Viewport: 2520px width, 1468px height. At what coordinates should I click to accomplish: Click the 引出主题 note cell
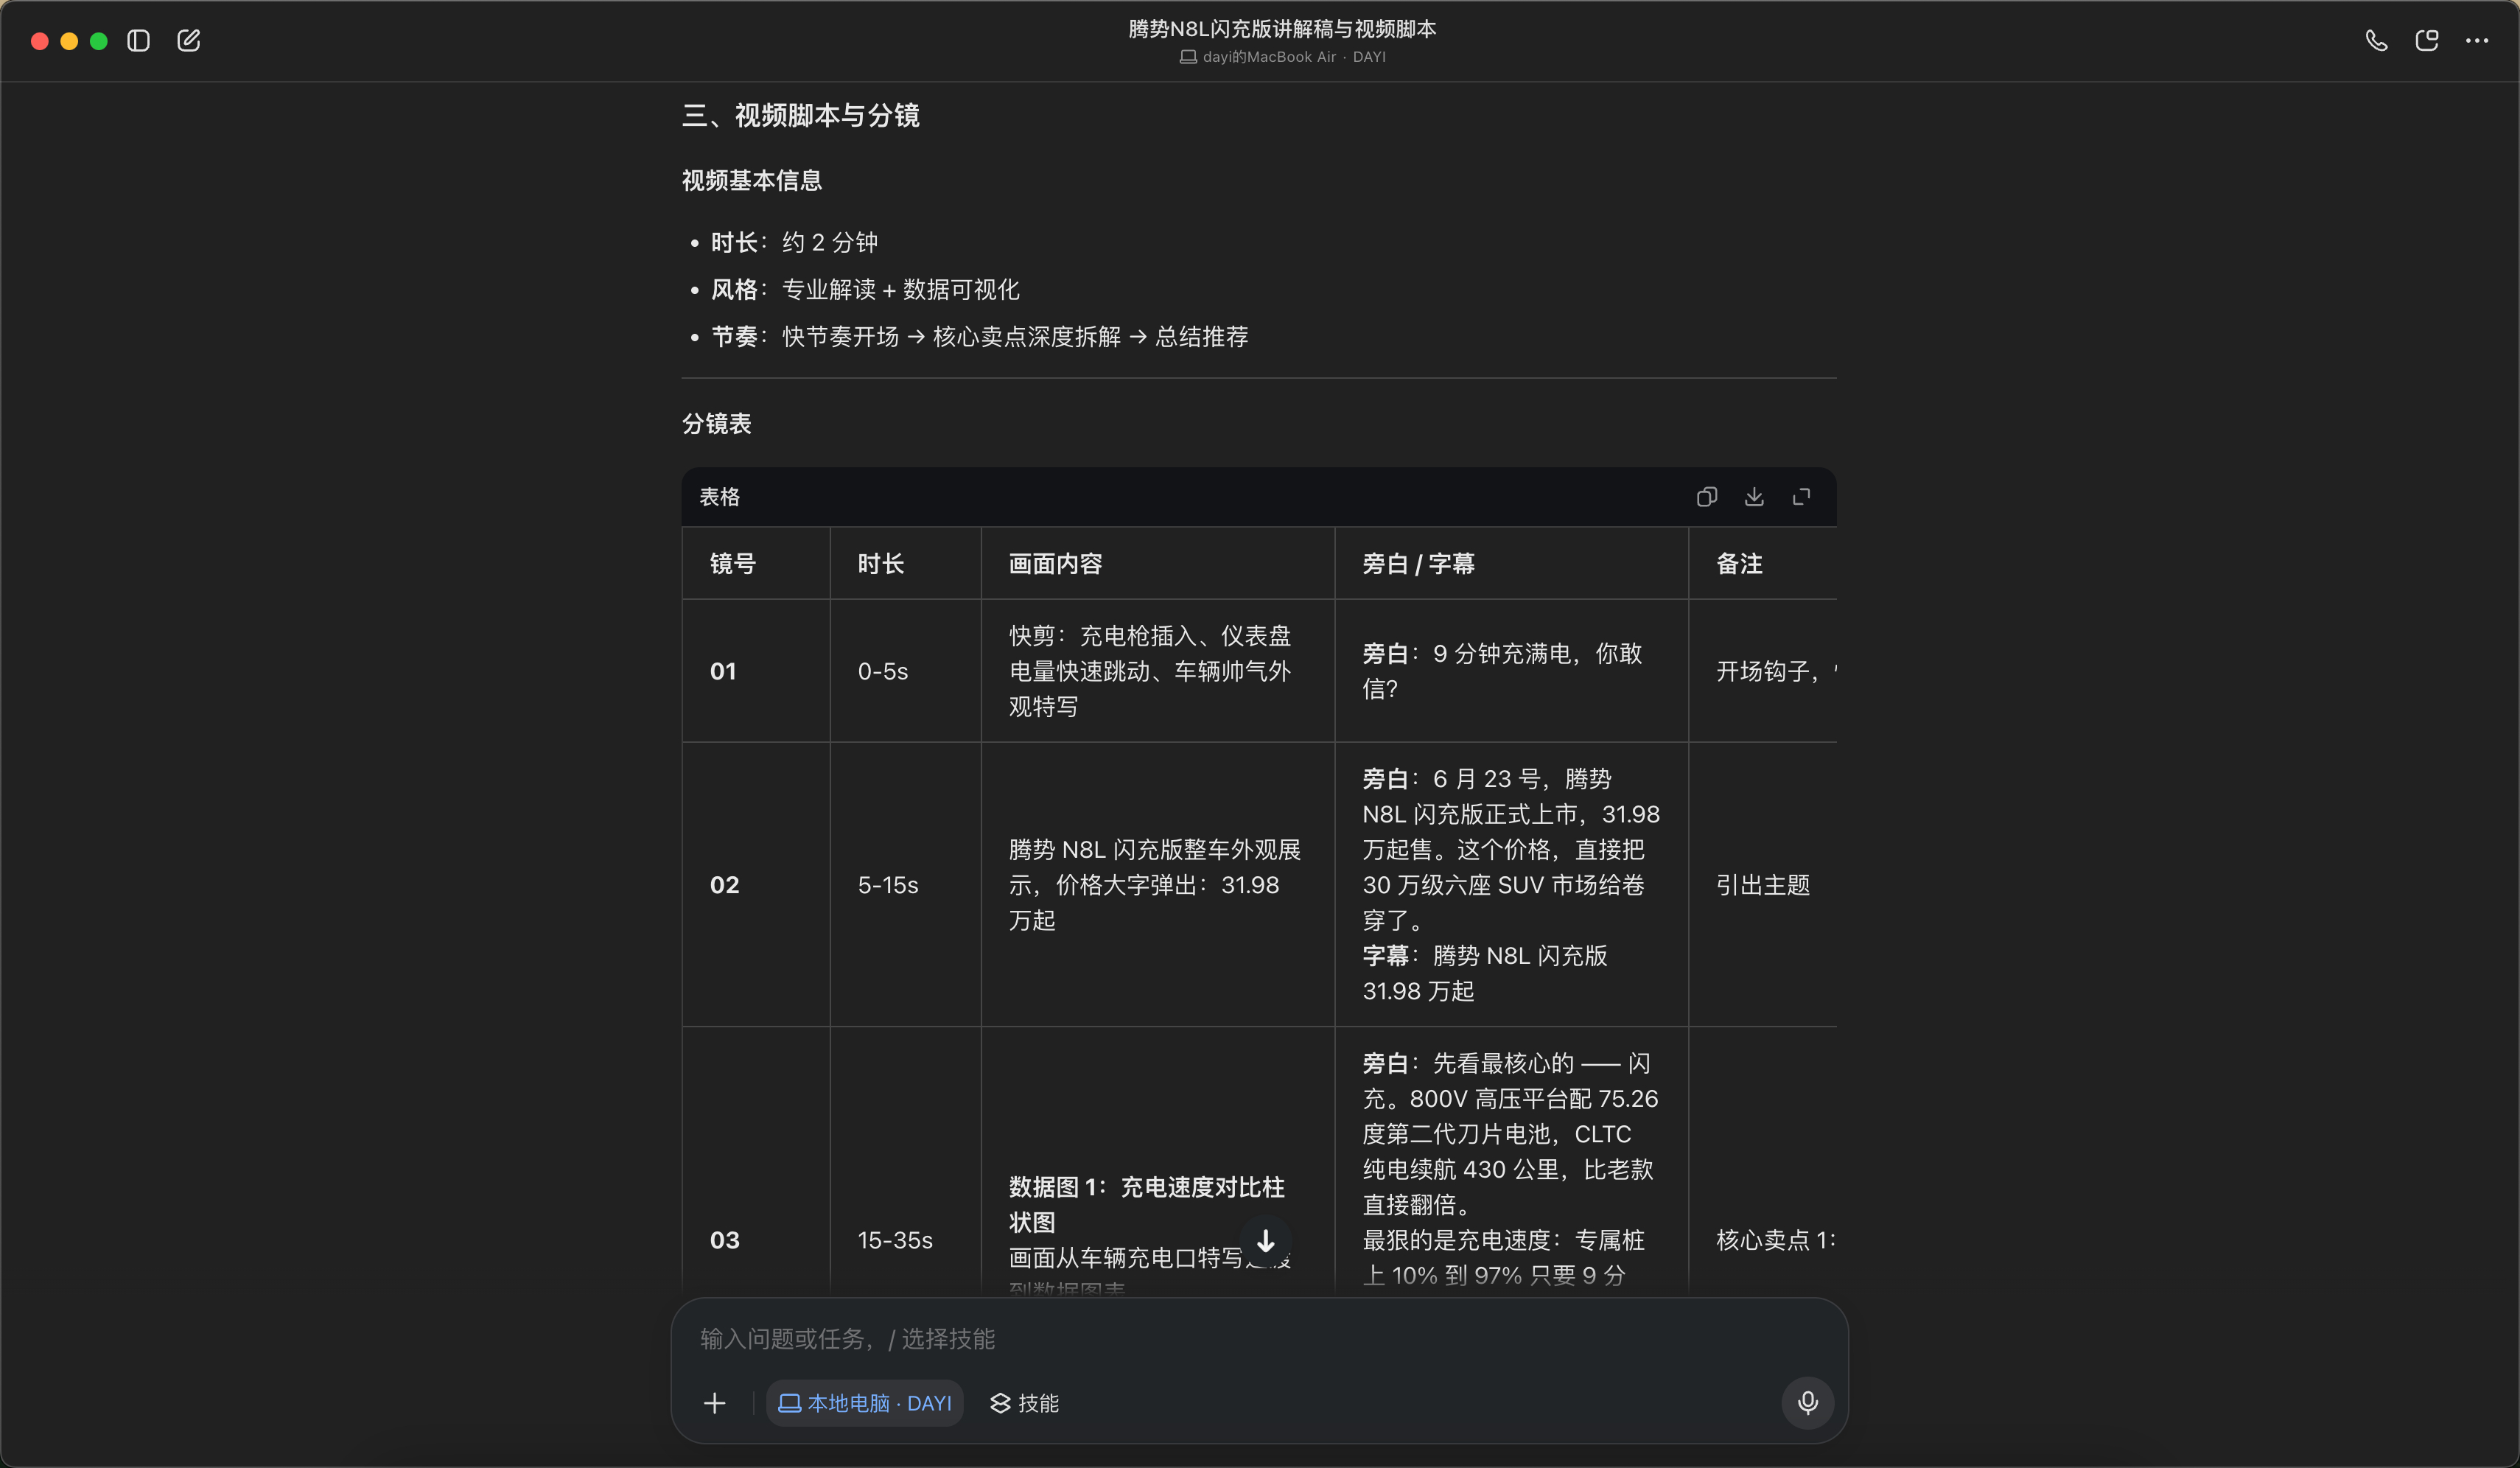1763,885
